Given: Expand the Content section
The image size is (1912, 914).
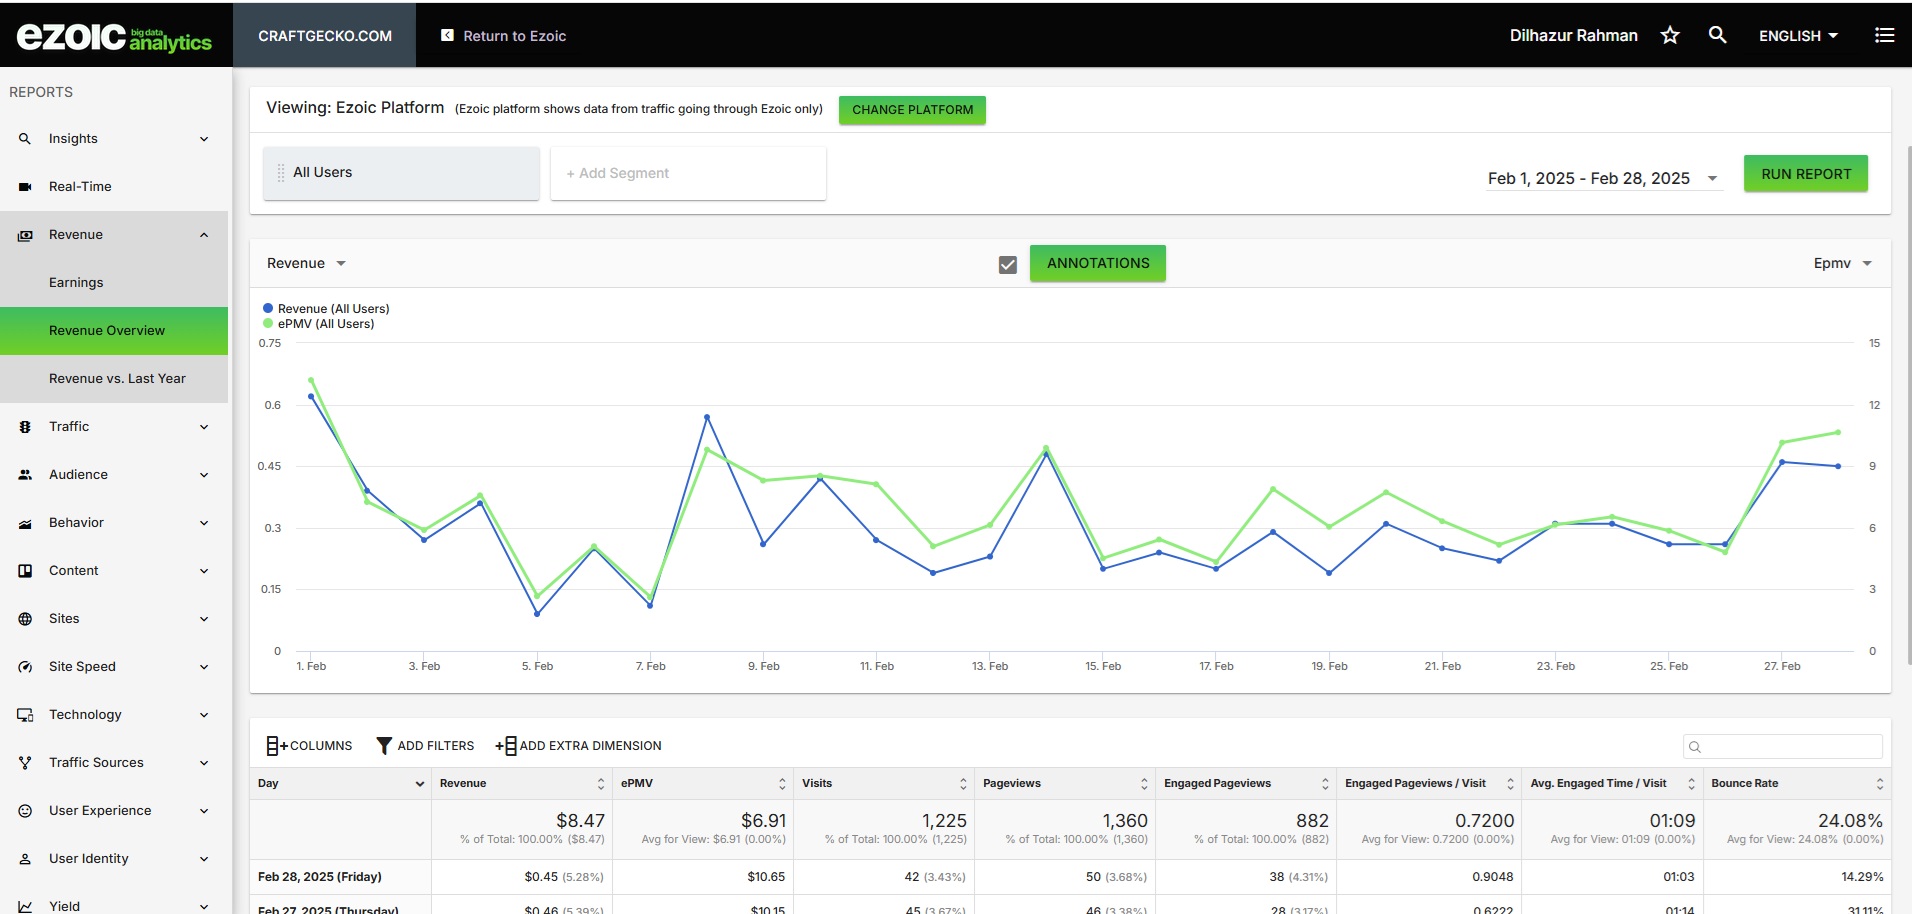Looking at the screenshot, I should 204,571.
